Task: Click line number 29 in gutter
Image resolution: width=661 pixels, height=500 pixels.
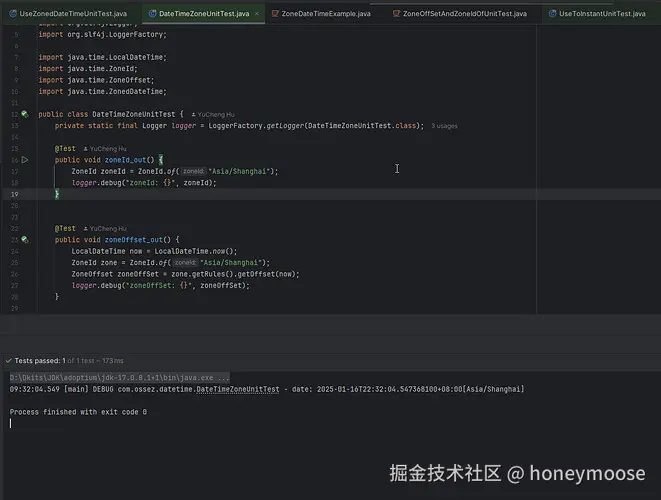Action: [x=15, y=308]
